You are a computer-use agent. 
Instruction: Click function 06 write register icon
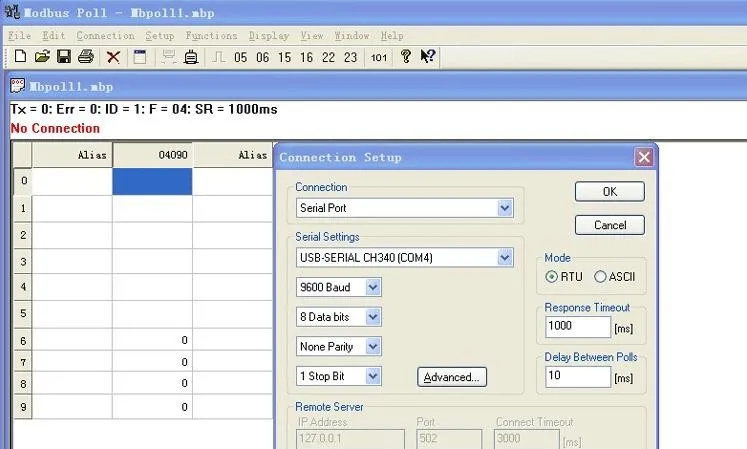(262, 58)
